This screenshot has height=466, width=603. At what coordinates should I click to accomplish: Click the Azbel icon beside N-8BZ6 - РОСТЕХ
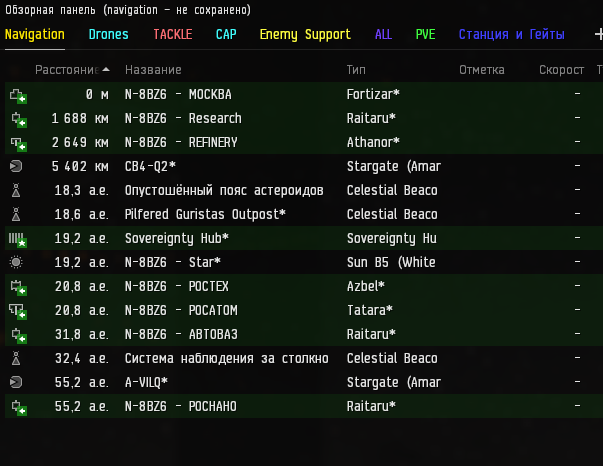[18, 288]
